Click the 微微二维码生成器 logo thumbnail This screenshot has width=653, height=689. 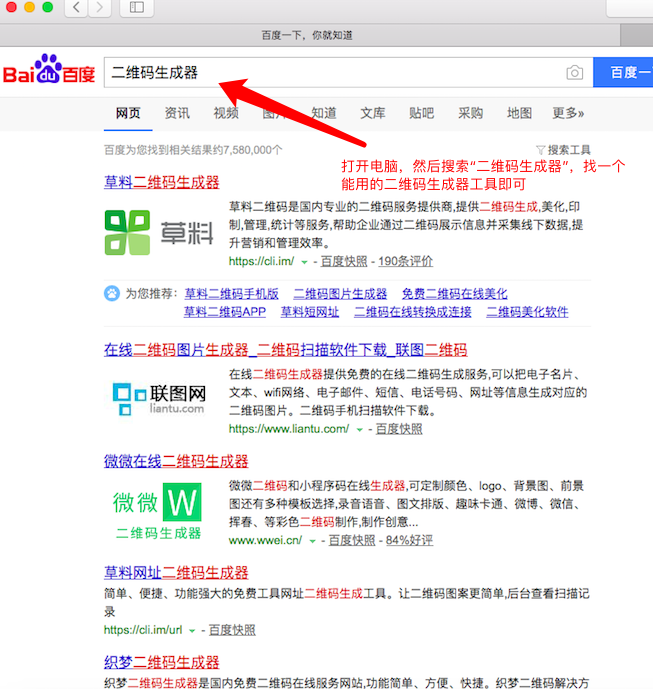(157, 511)
